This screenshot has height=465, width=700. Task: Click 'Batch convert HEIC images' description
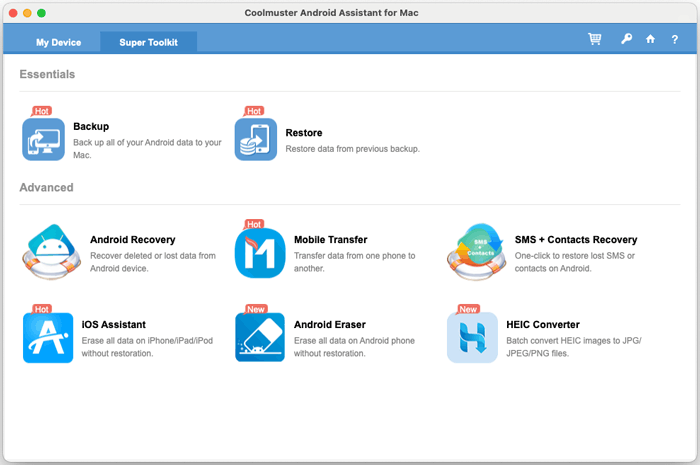(x=574, y=347)
